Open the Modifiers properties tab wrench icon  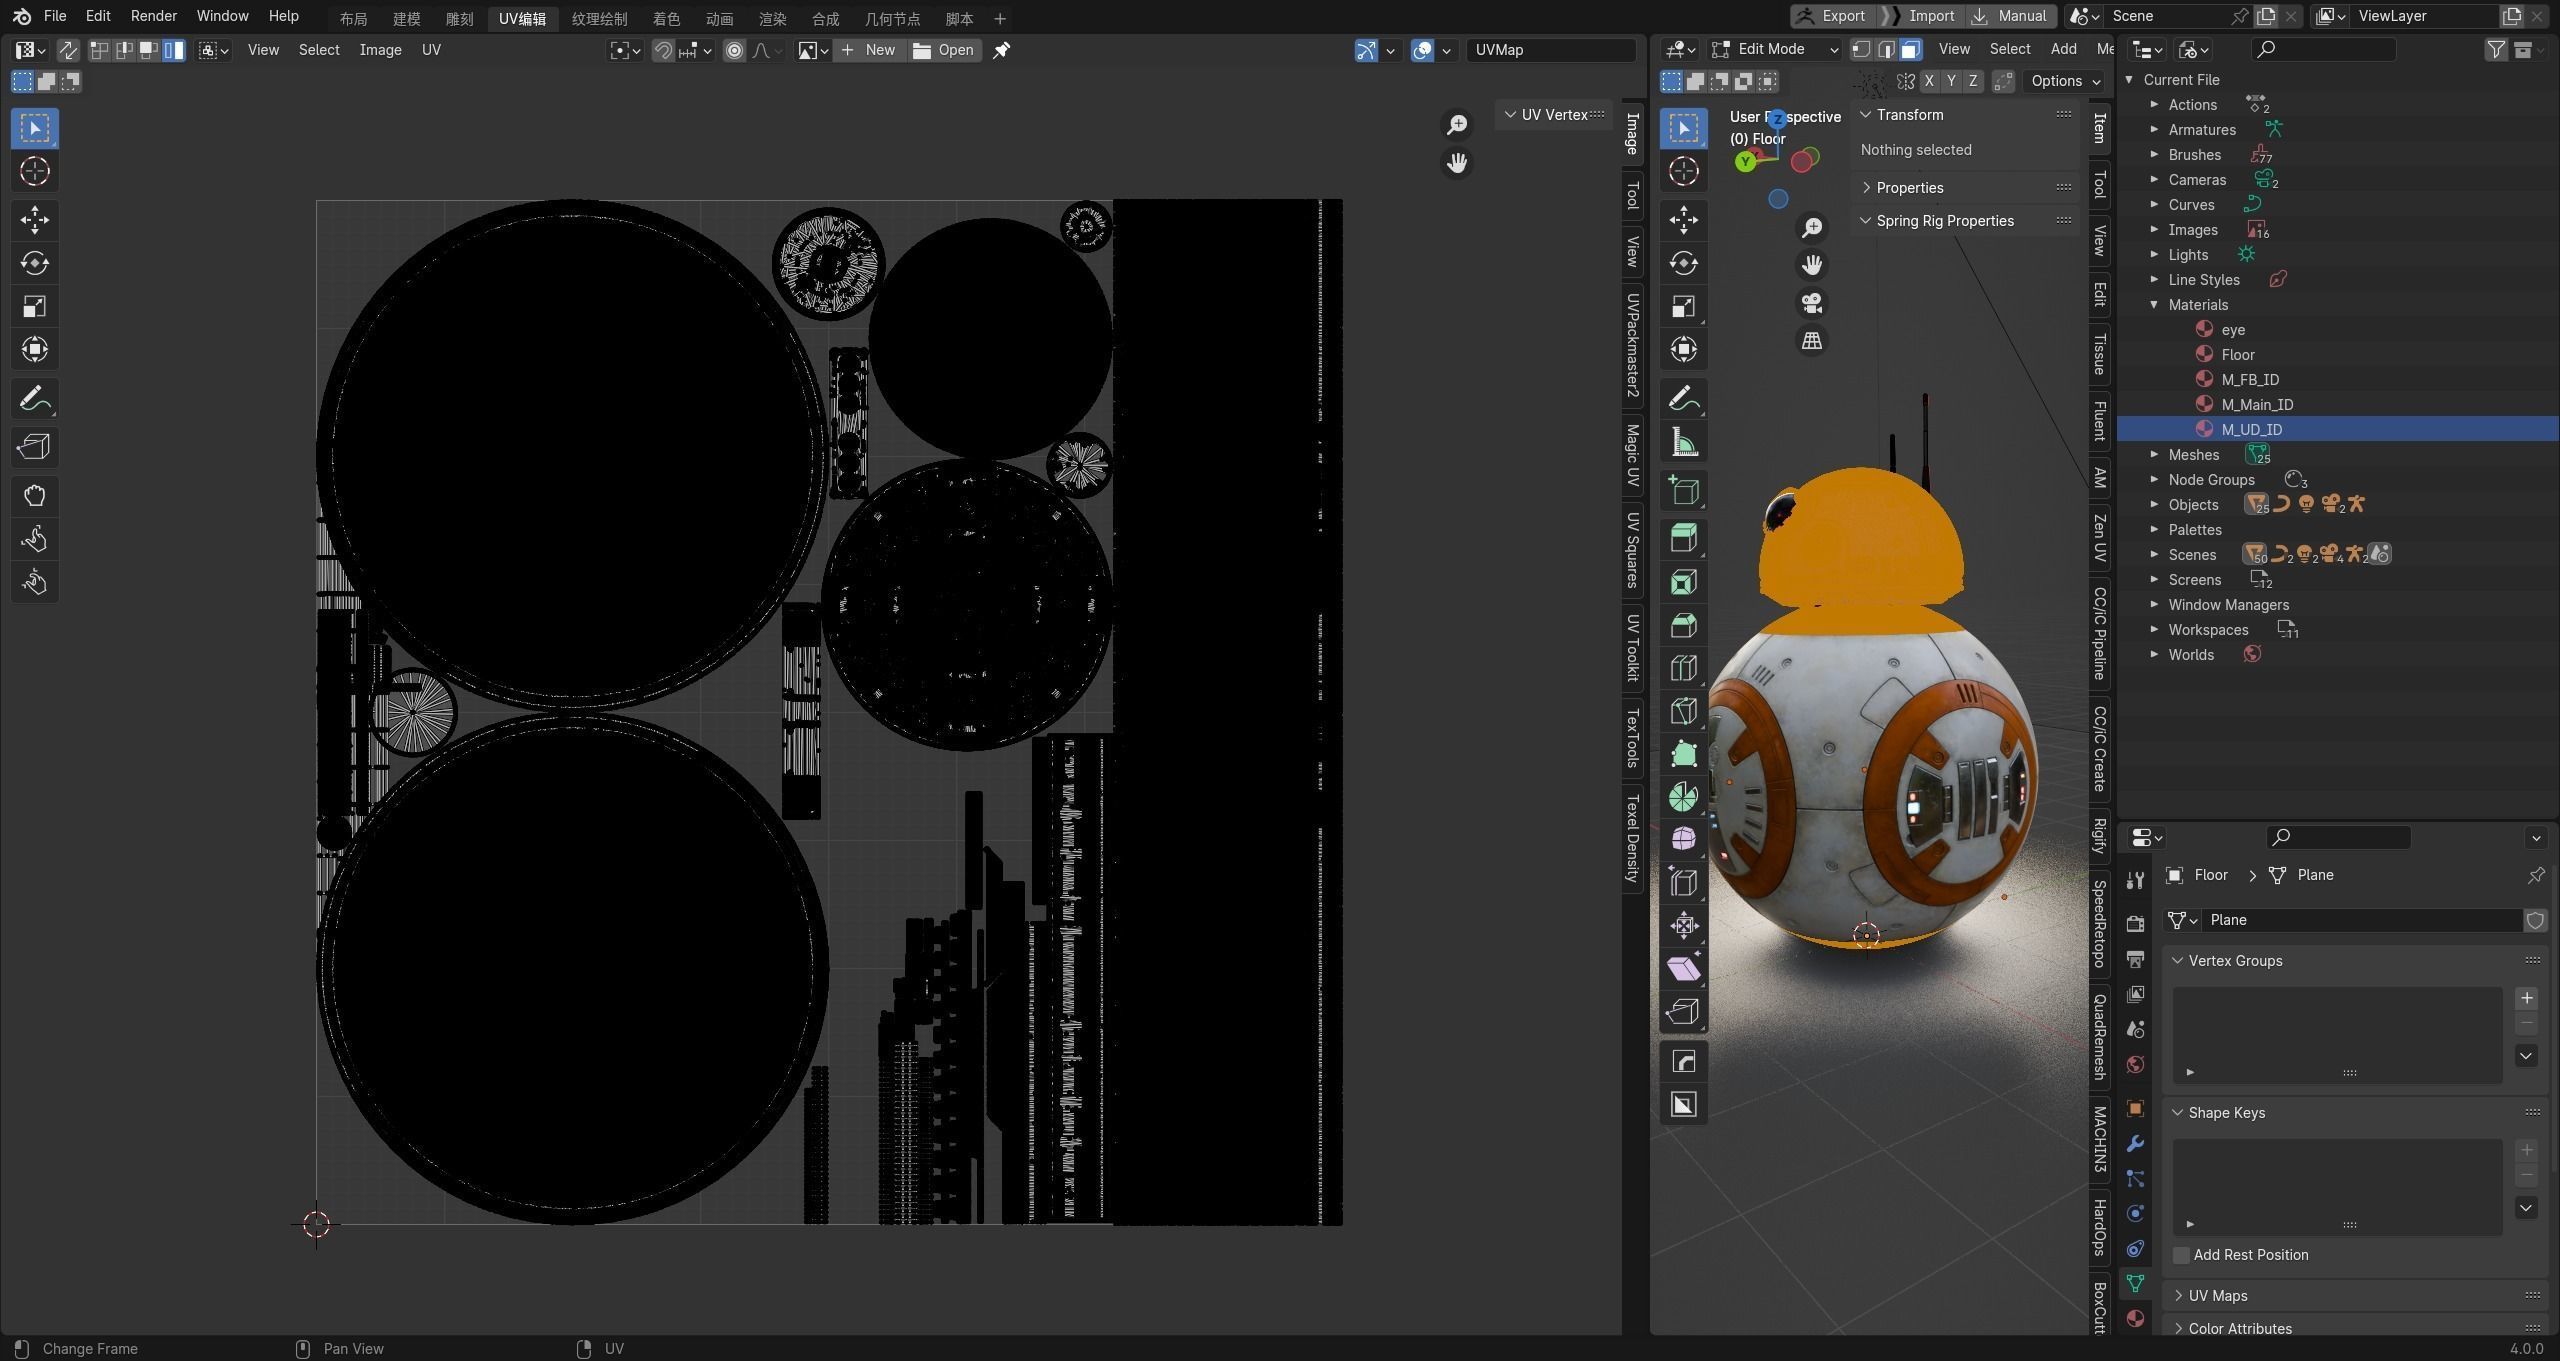click(2135, 1144)
